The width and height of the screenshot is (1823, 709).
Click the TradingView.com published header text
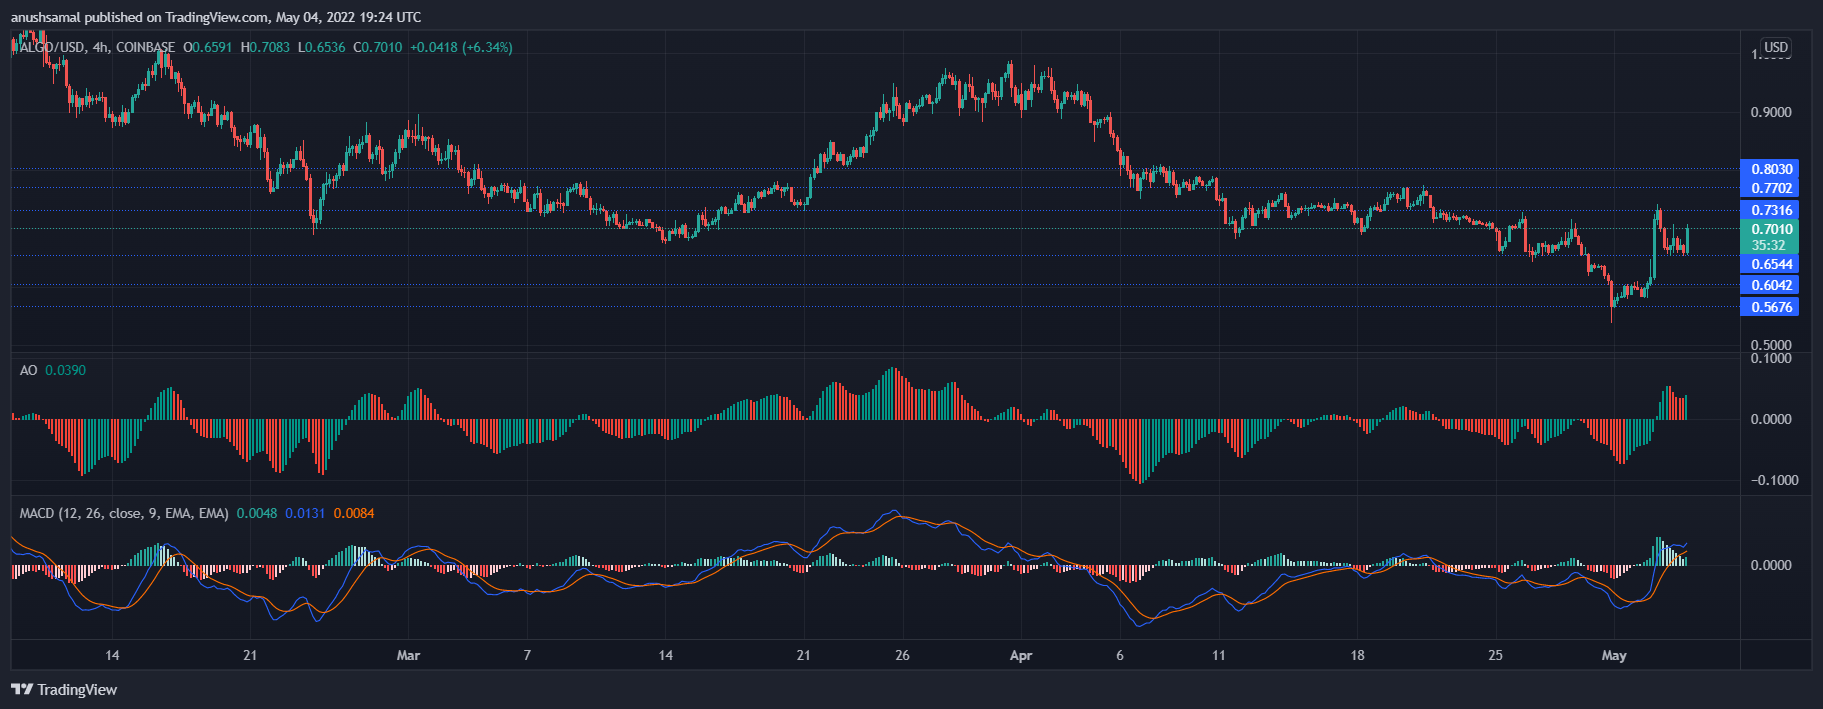[x=216, y=17]
